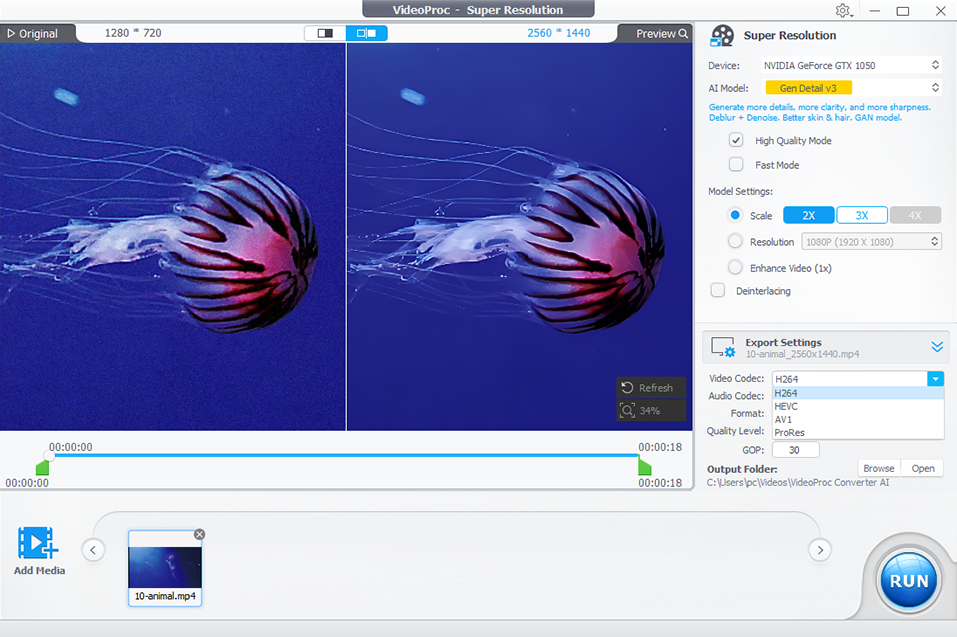The image size is (957, 637).
Task: Click the right green trim marker
Action: 644,468
